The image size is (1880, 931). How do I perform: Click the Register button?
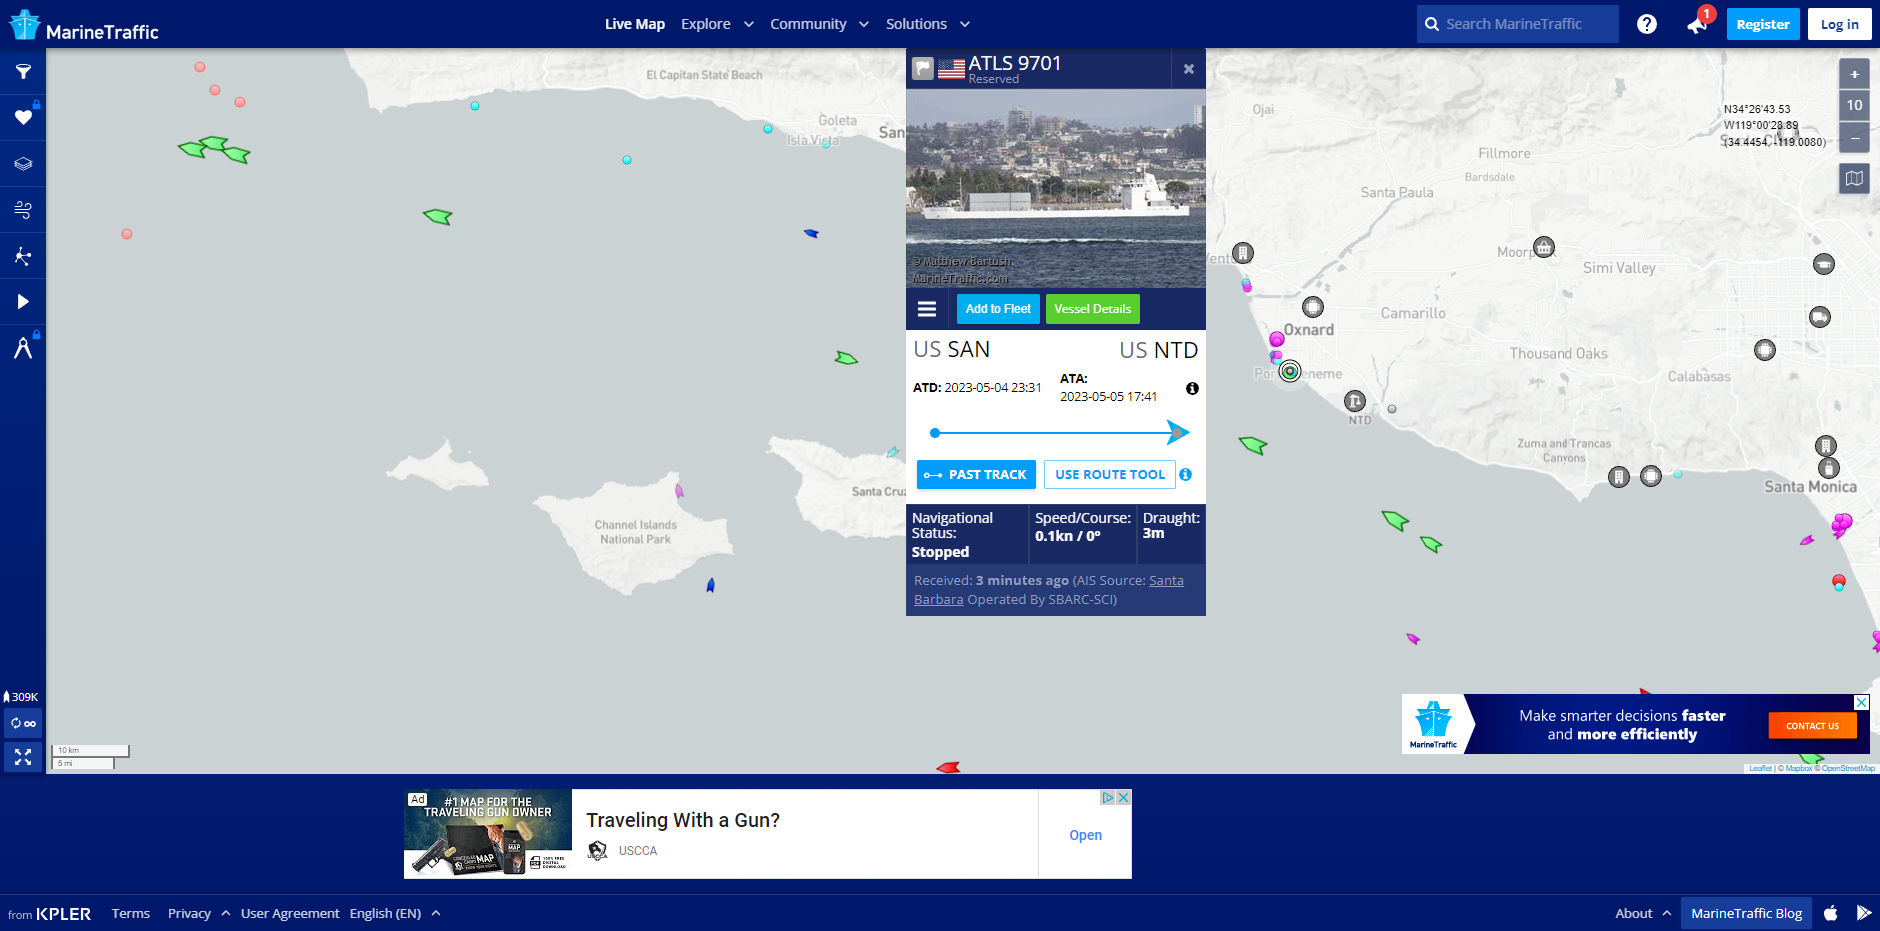coord(1763,24)
